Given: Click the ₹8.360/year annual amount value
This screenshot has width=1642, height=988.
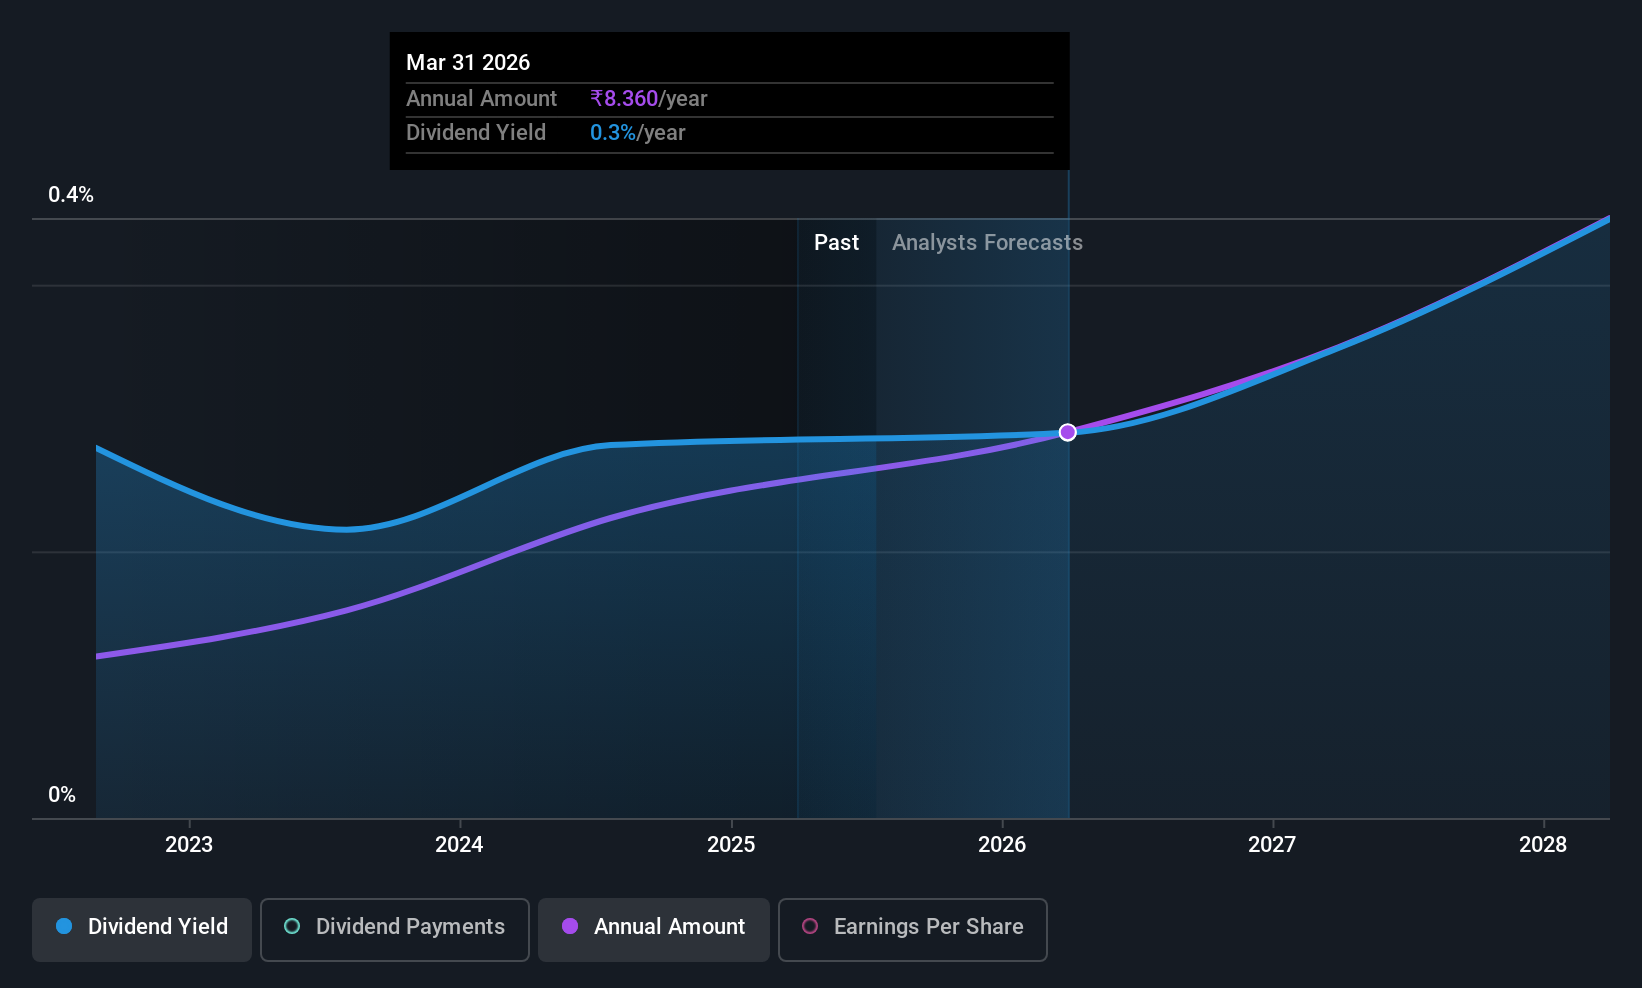Looking at the screenshot, I should [648, 99].
